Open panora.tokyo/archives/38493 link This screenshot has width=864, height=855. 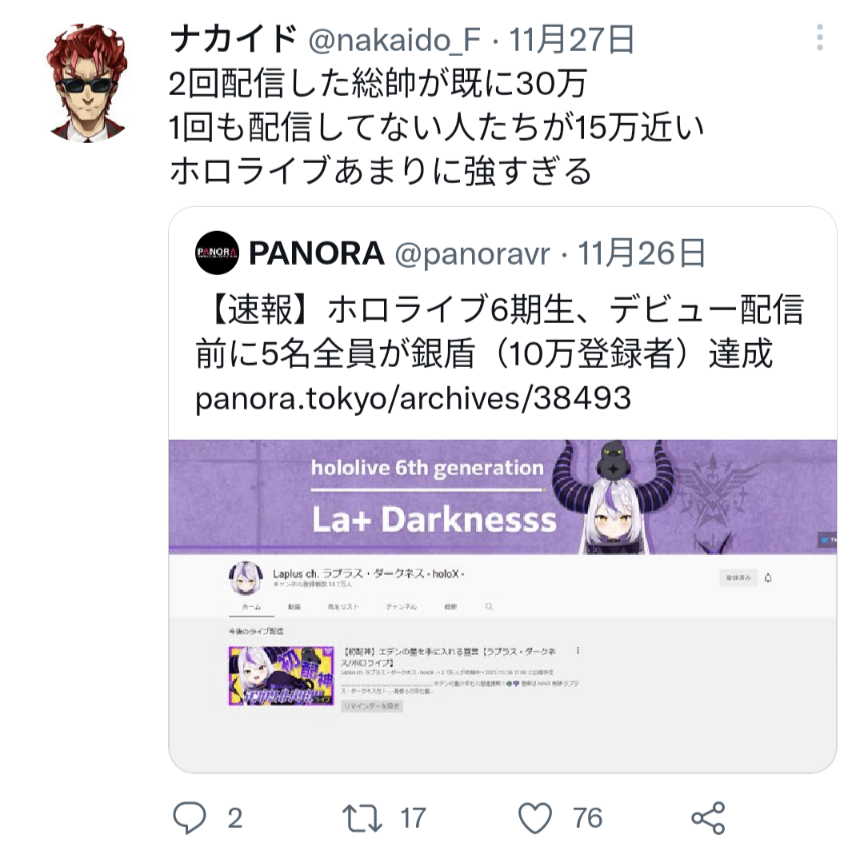point(413,398)
